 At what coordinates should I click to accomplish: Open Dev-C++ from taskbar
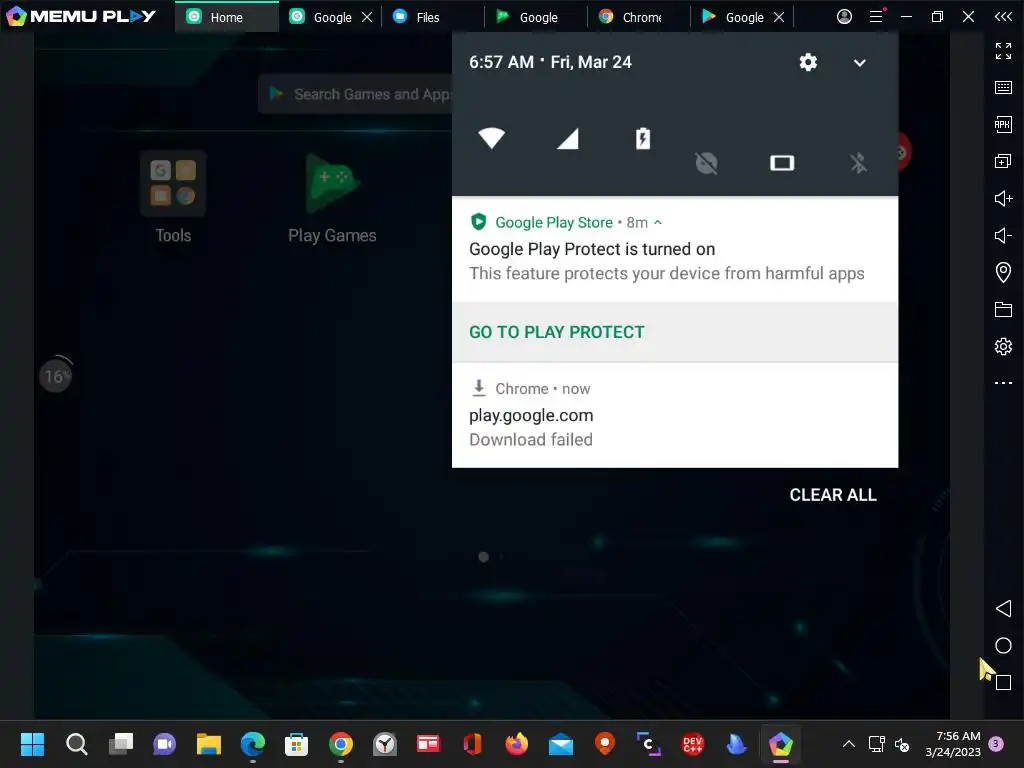pyautogui.click(x=692, y=744)
